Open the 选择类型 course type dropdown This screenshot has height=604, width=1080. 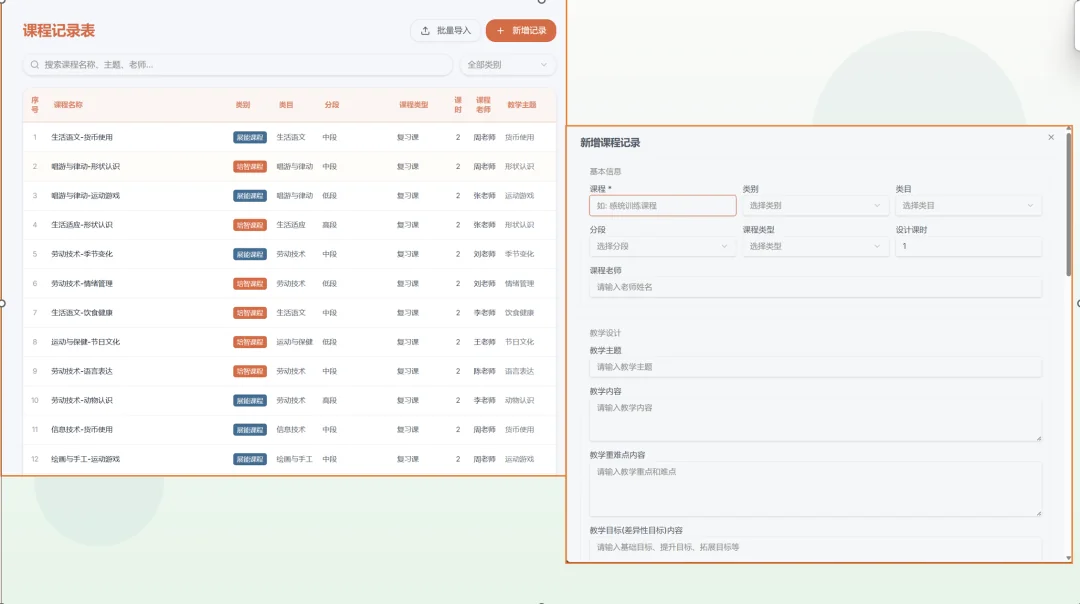[x=815, y=246]
